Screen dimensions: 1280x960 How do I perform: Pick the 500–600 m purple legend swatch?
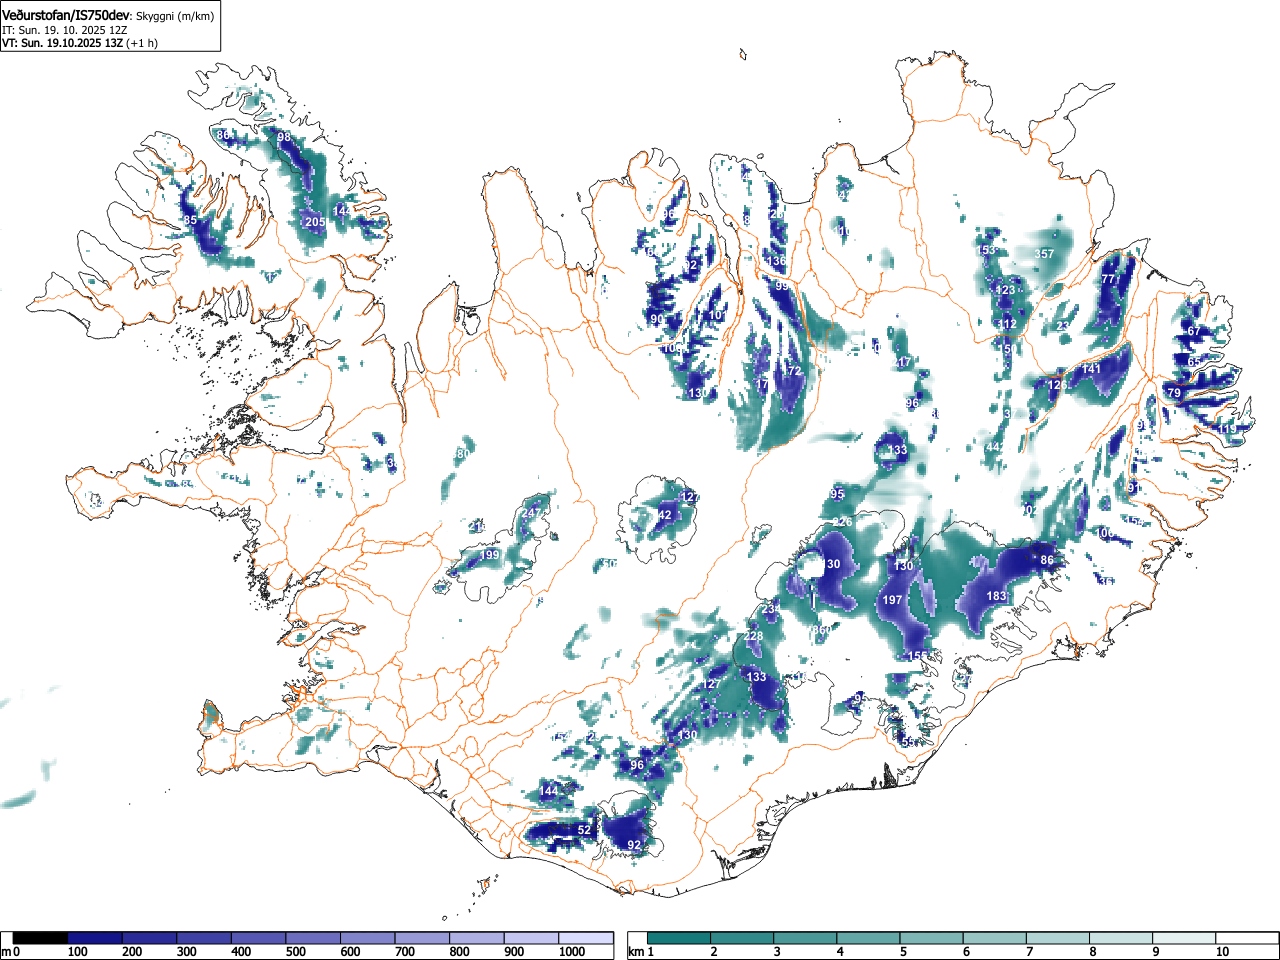pos(313,938)
